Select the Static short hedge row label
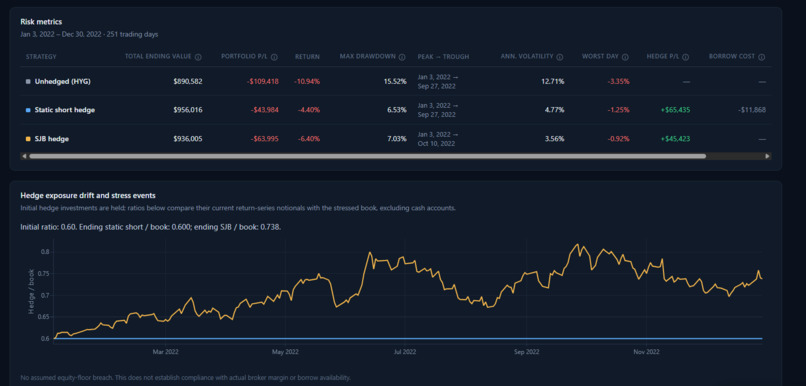This screenshot has height=386, width=806. pyautogui.click(x=65, y=110)
